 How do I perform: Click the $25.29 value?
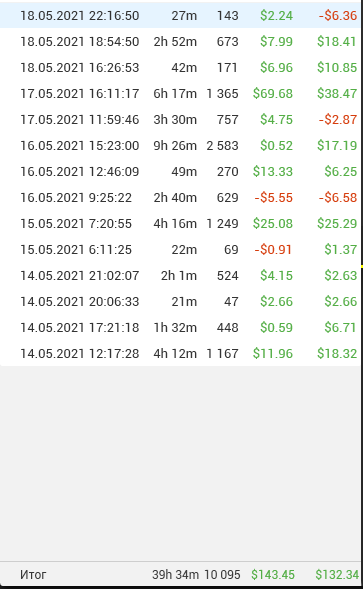pyautogui.click(x=337, y=223)
